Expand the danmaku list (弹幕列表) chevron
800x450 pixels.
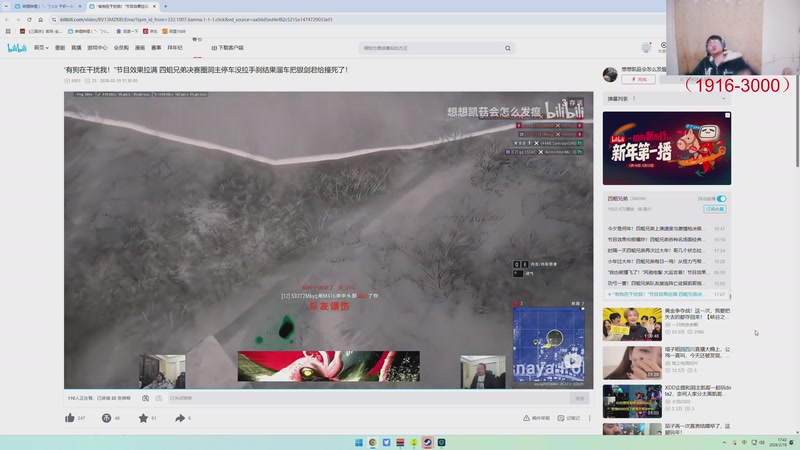coord(723,99)
